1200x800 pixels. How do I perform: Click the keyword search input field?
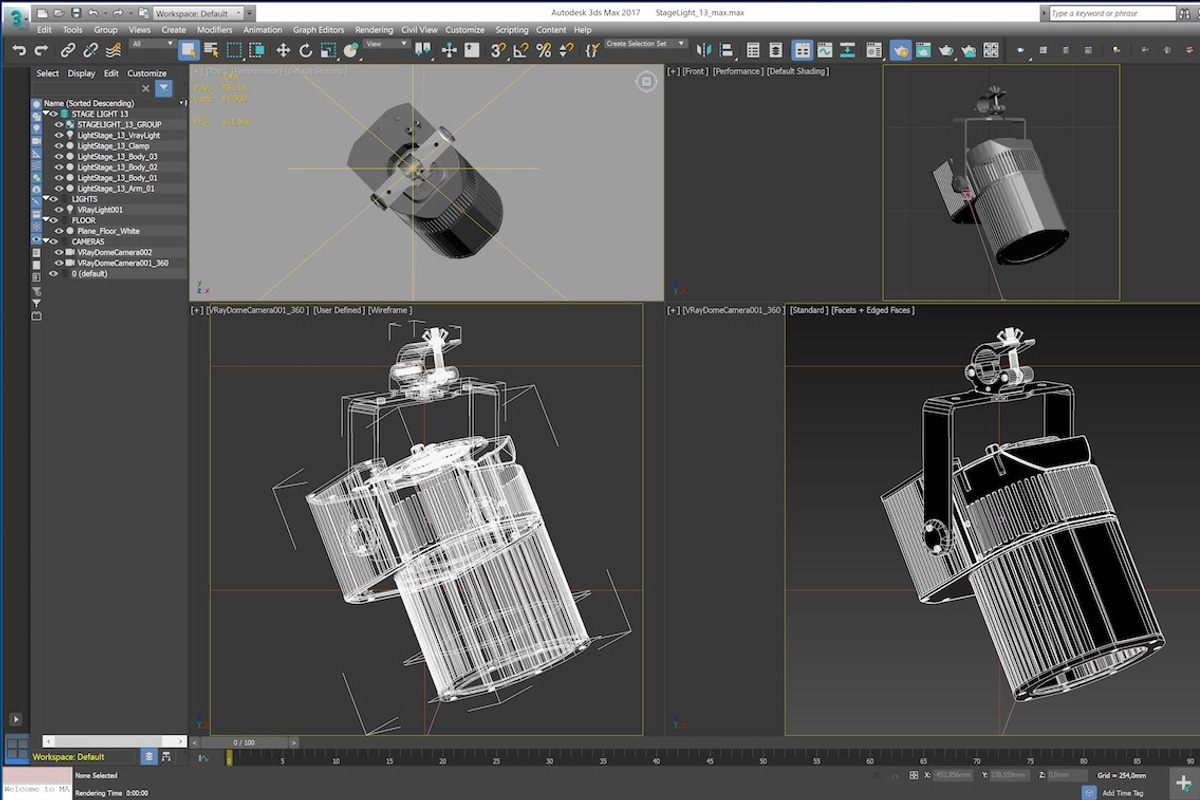point(1112,13)
